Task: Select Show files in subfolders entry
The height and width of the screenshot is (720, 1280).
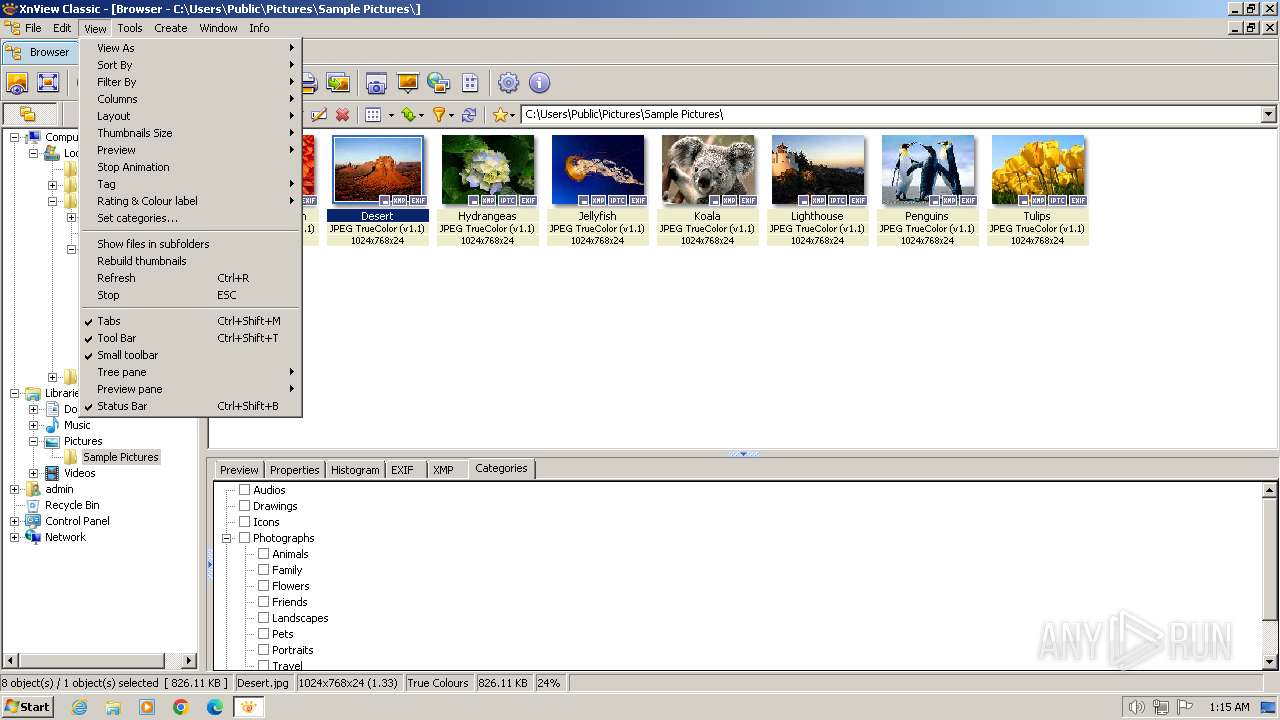Action: pyautogui.click(x=190, y=244)
